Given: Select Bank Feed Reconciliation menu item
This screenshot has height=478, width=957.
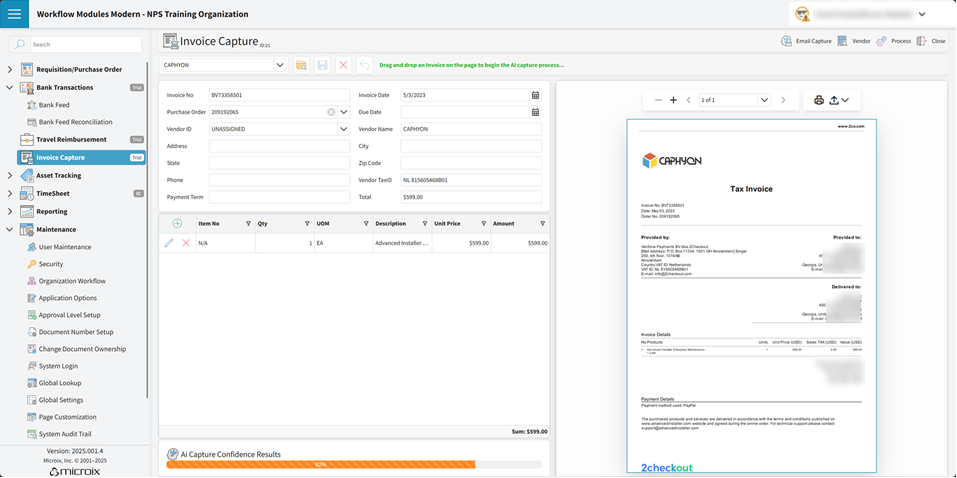Looking at the screenshot, I should click(75, 122).
